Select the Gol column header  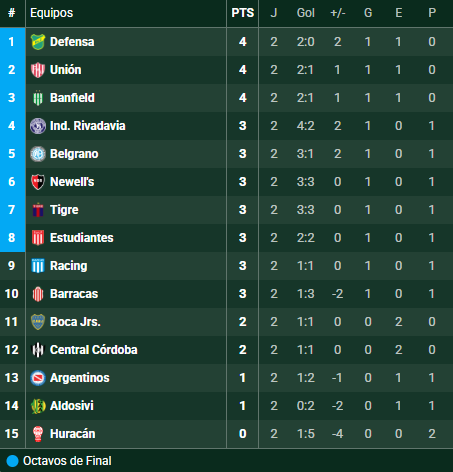(306, 13)
